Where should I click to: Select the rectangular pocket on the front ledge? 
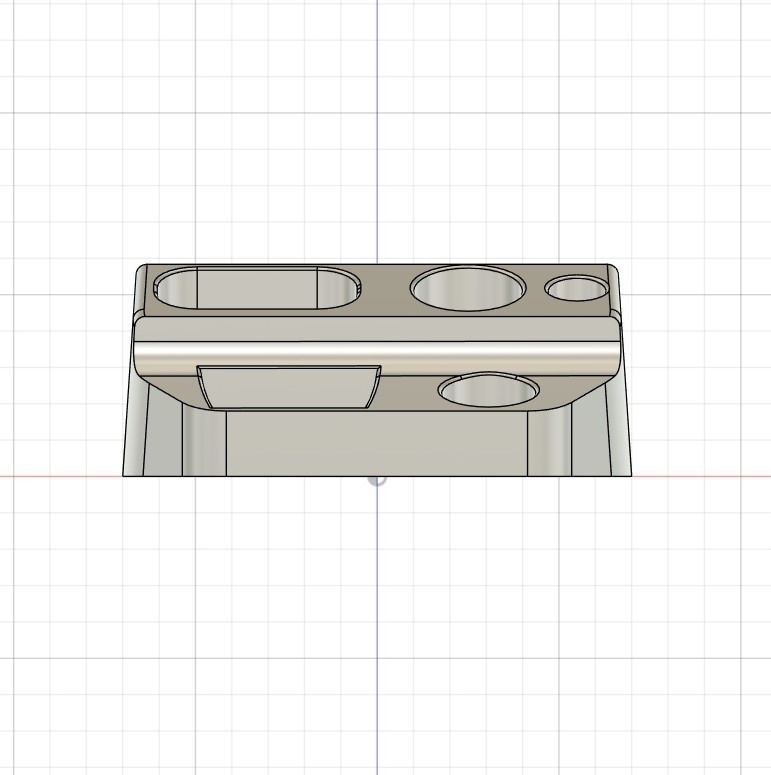point(288,388)
